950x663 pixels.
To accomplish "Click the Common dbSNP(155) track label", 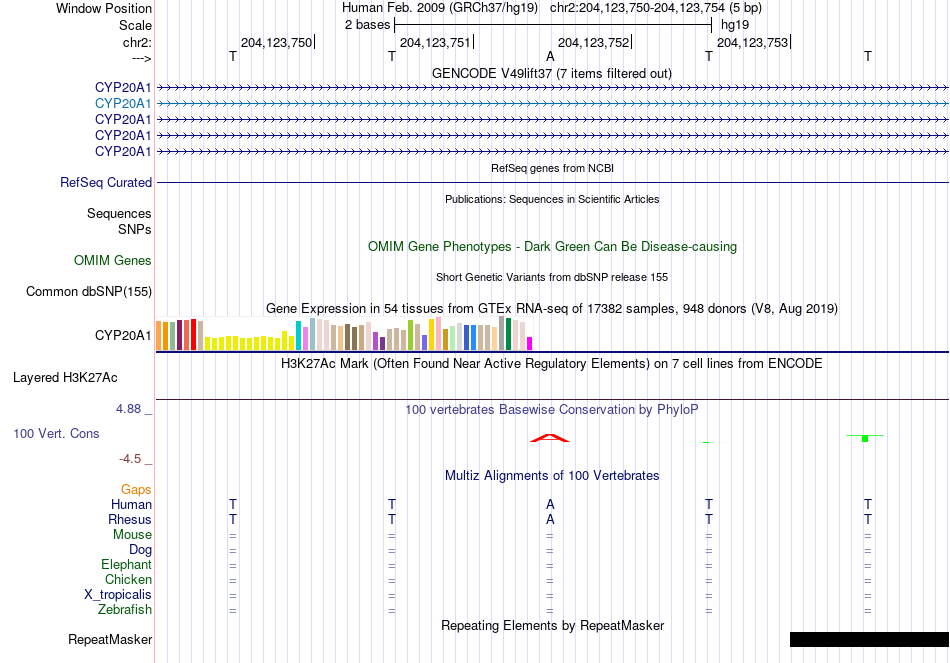I will click(88, 292).
